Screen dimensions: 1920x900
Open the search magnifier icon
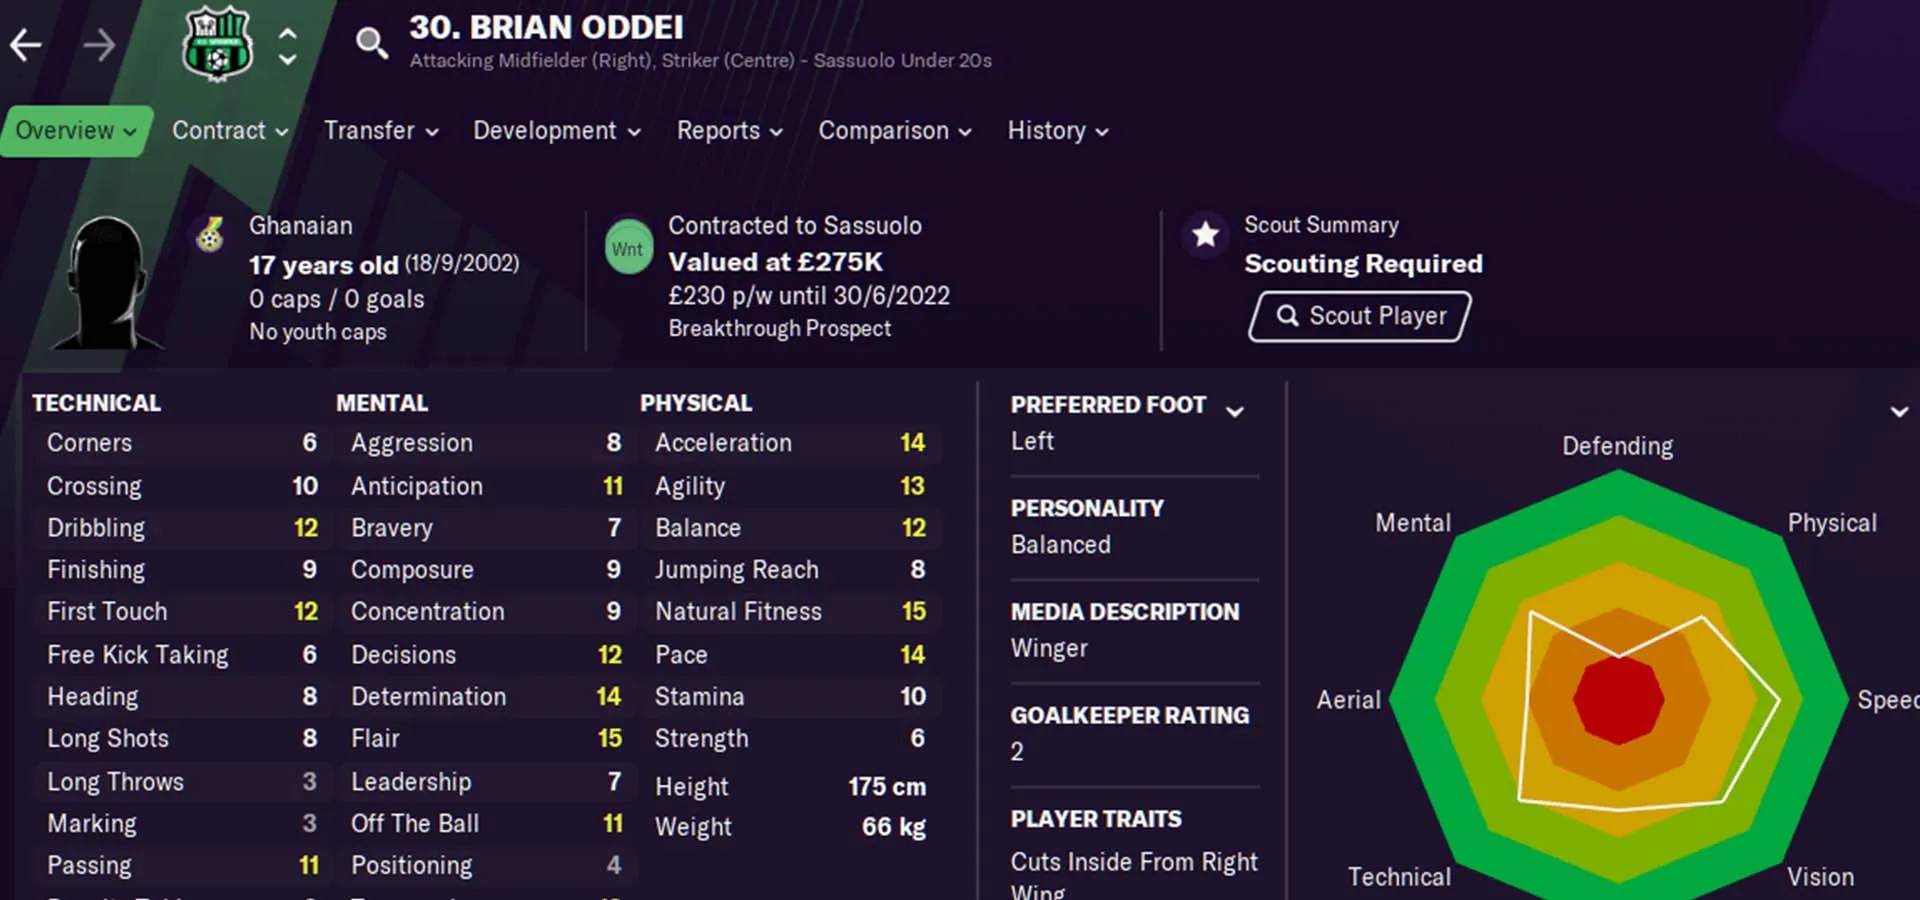371,43
